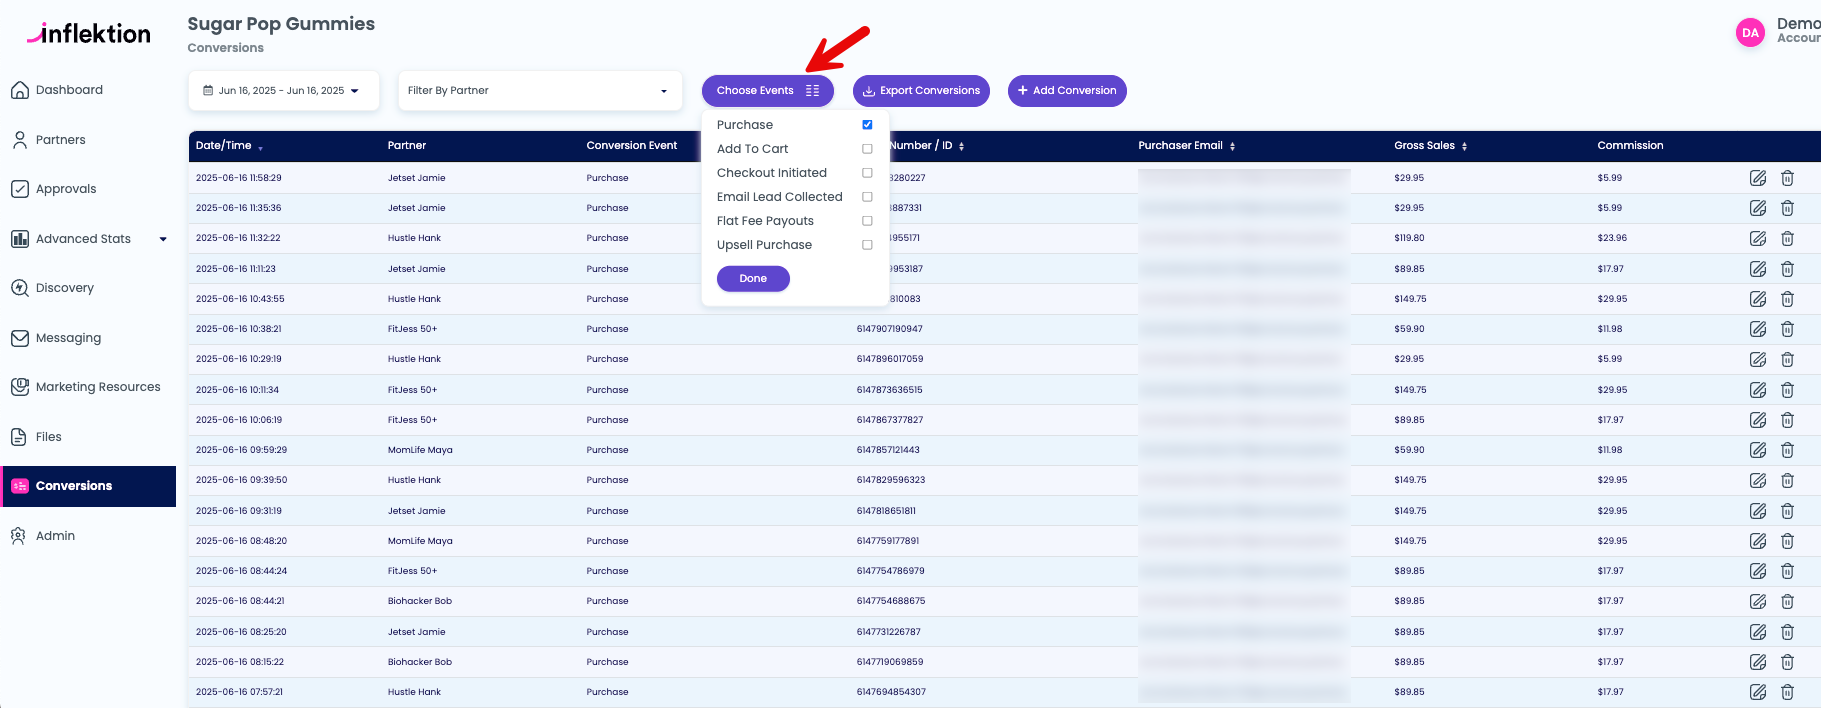Delete the 2025-06-16 11:58:29 conversion
The width and height of the screenshot is (1821, 708).
pyautogui.click(x=1787, y=178)
